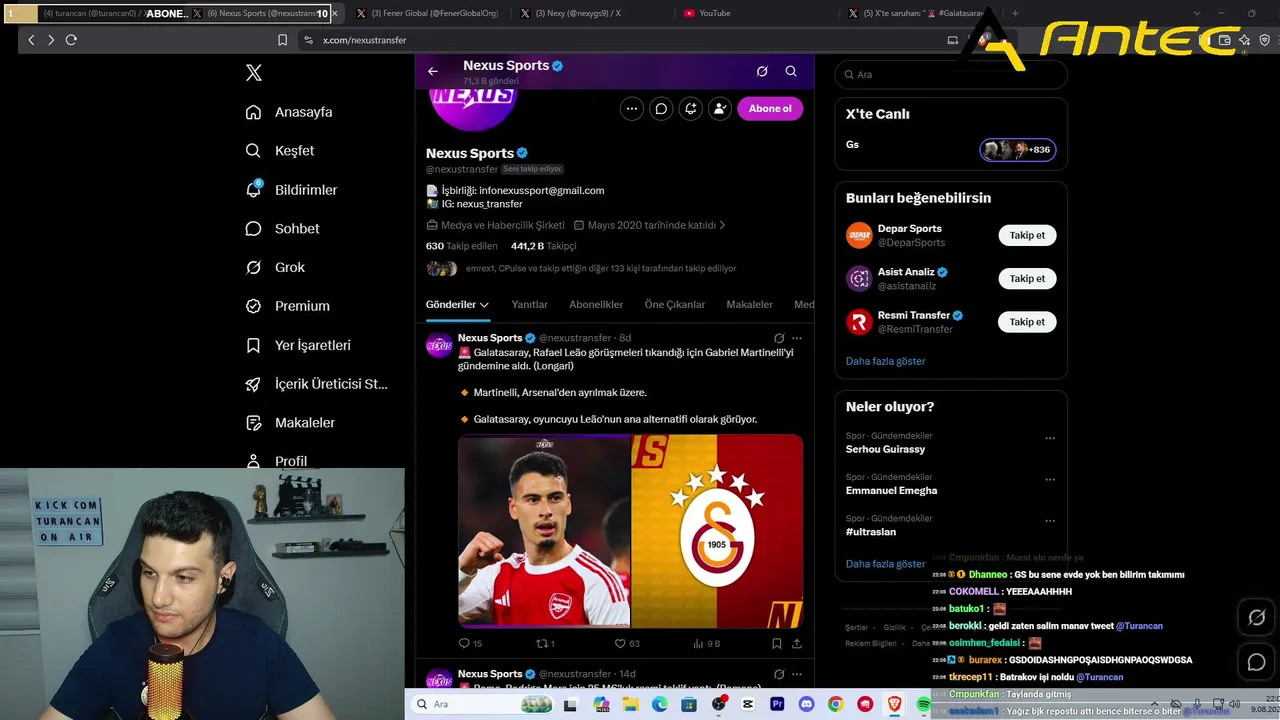Follow Asist Analiz with Takip et

(1027, 279)
